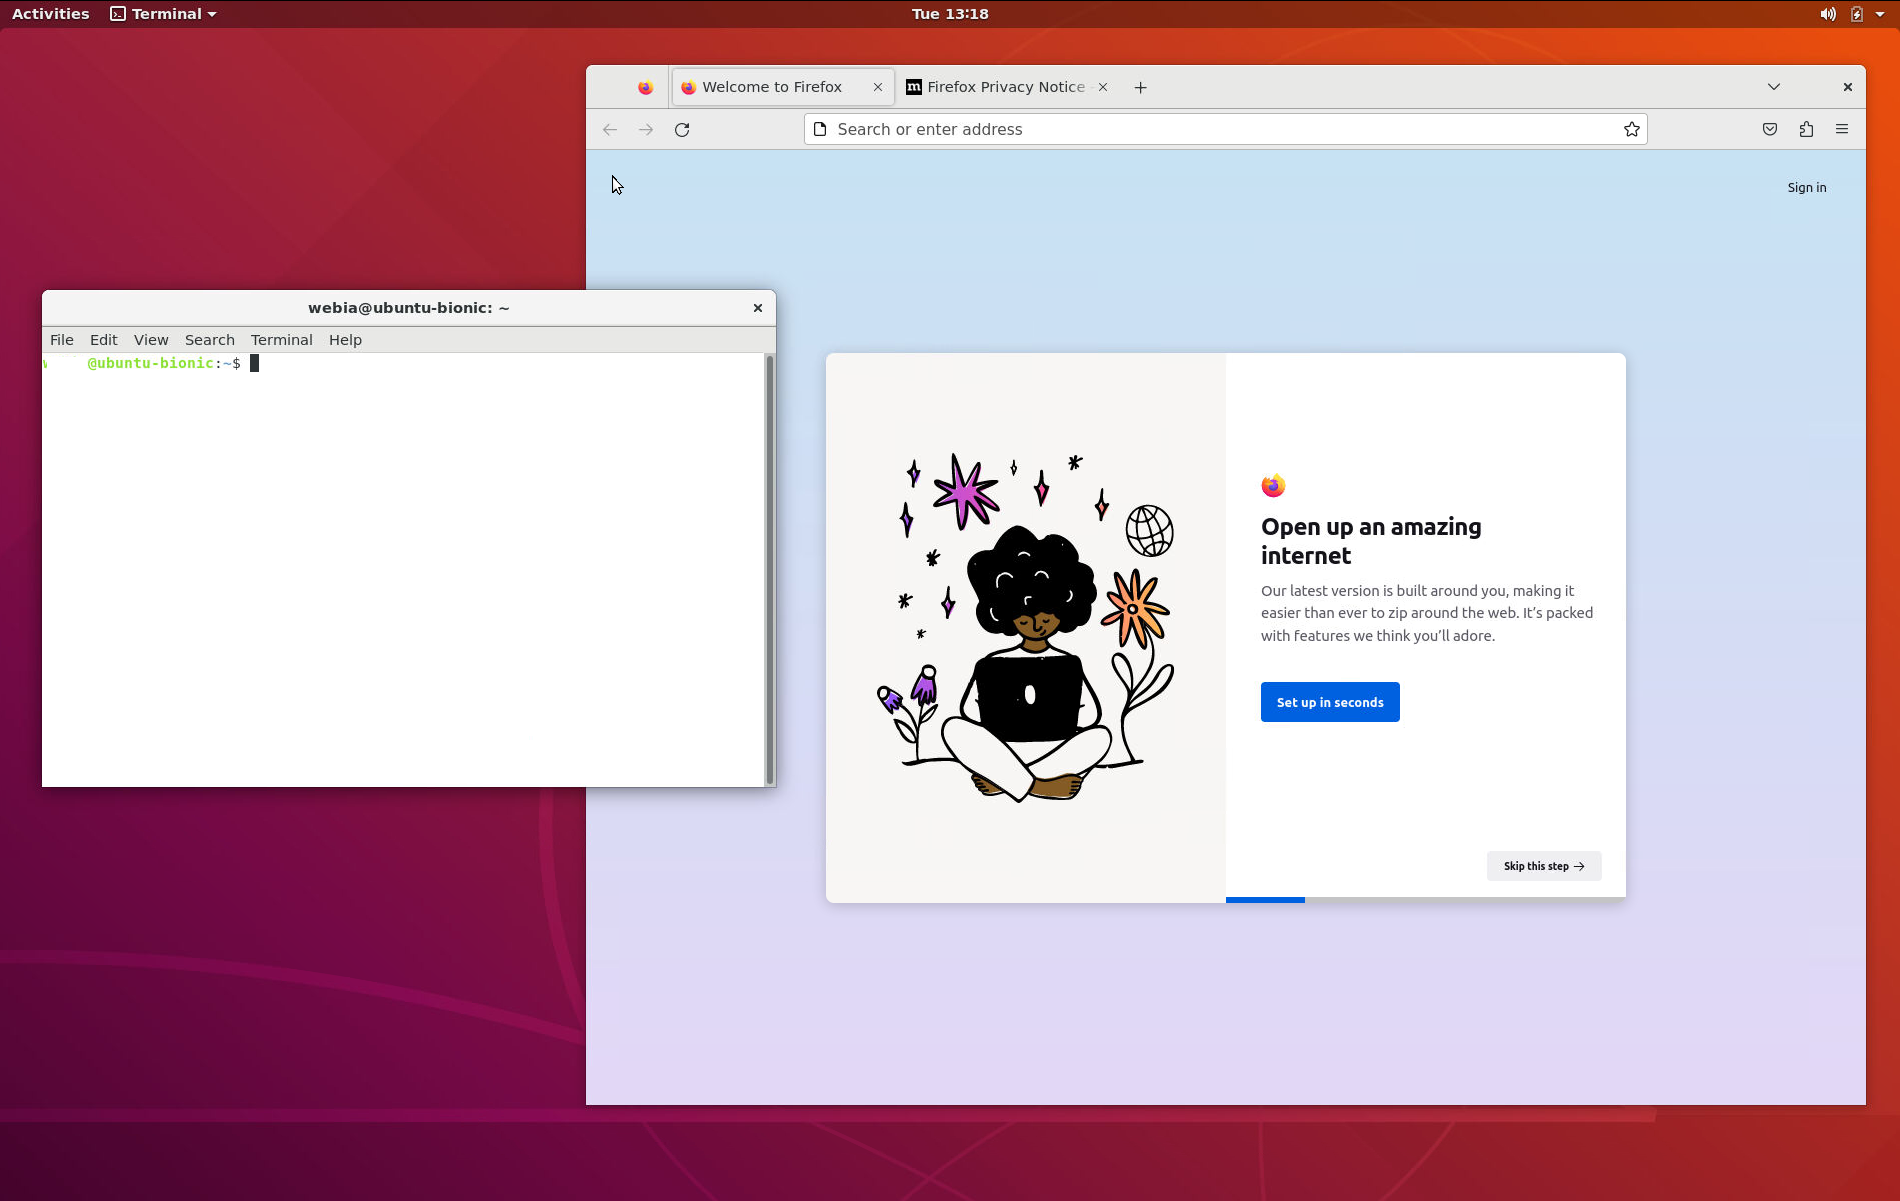Click Skip this step

click(1544, 866)
